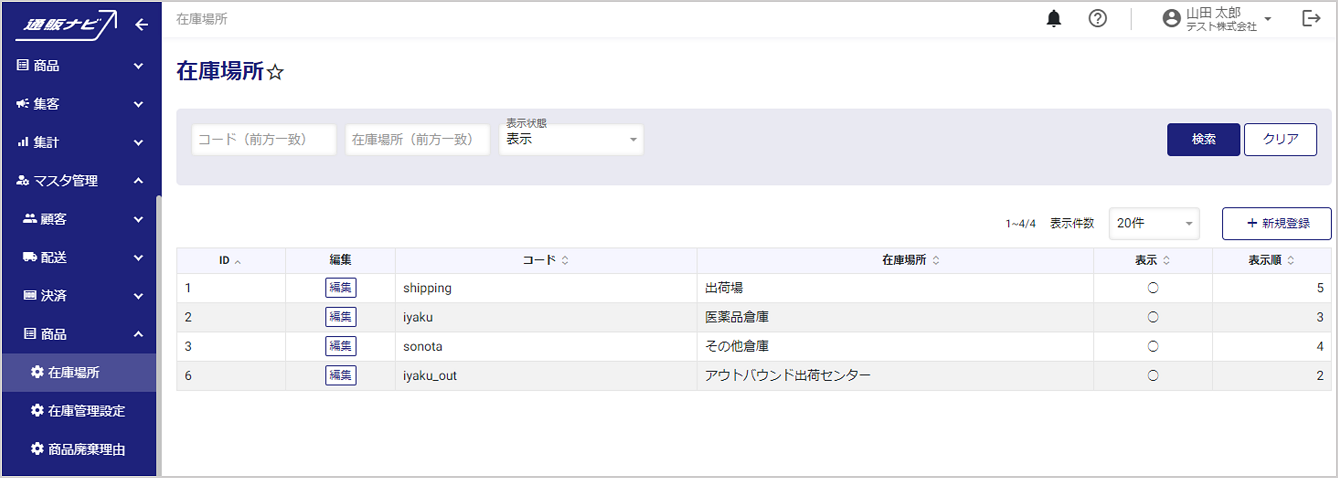Open the 表示状態 dropdown
Image resolution: width=1338 pixels, height=478 pixels.
click(x=571, y=140)
